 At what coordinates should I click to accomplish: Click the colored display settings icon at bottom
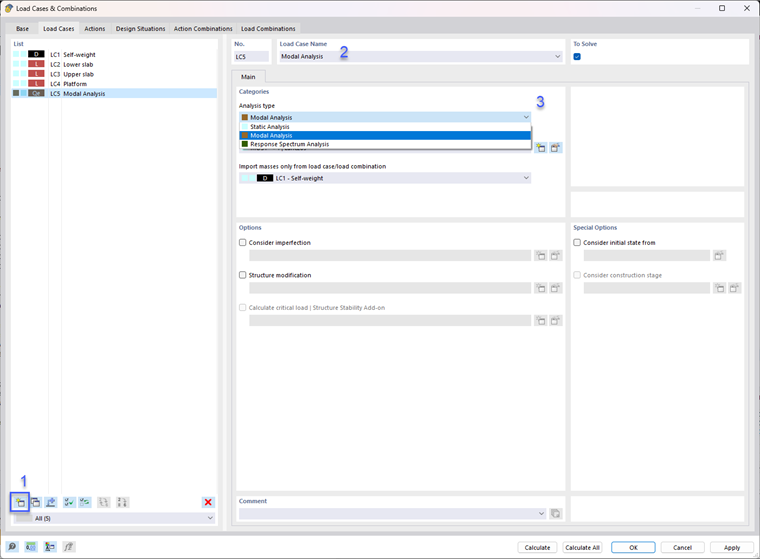pyautogui.click(x=49, y=547)
